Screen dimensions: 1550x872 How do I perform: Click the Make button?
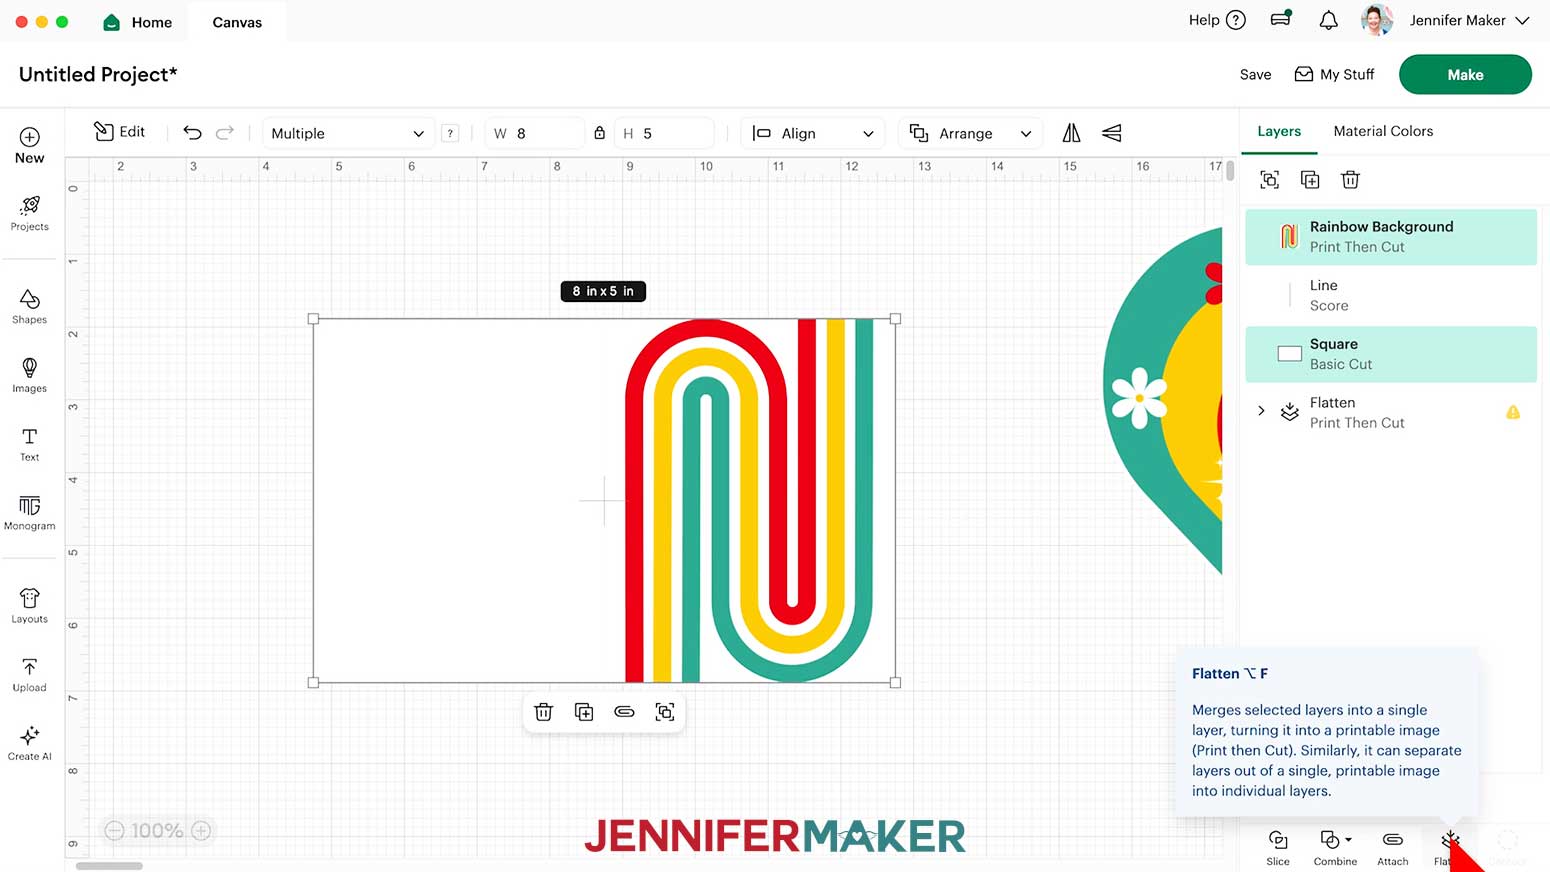click(x=1465, y=75)
